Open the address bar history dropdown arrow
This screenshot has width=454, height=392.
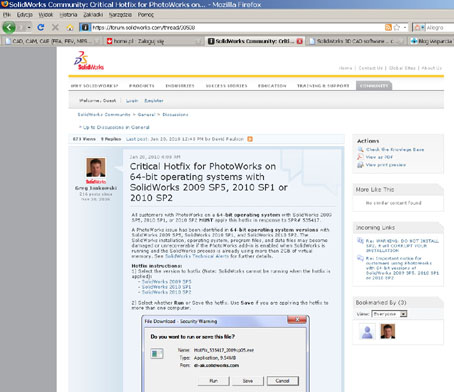[405, 27]
